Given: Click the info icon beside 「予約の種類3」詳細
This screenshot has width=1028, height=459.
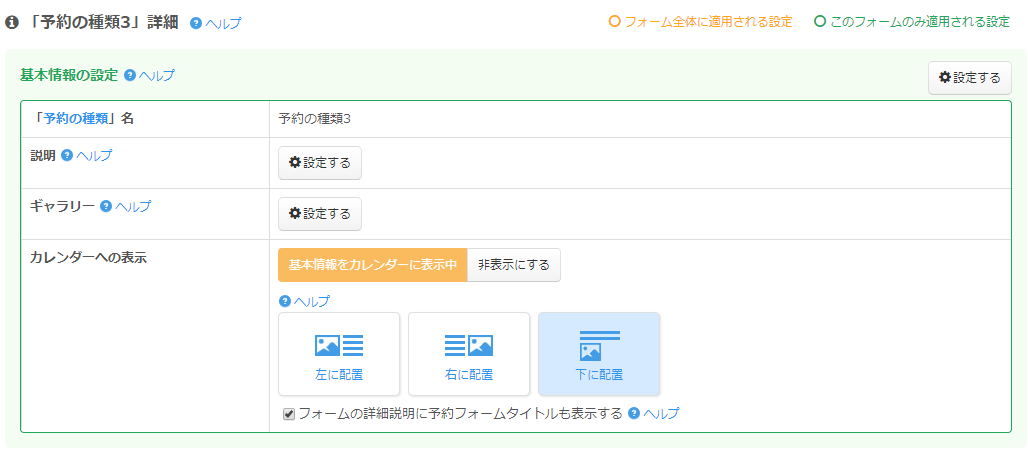Looking at the screenshot, I should pyautogui.click(x=12, y=22).
